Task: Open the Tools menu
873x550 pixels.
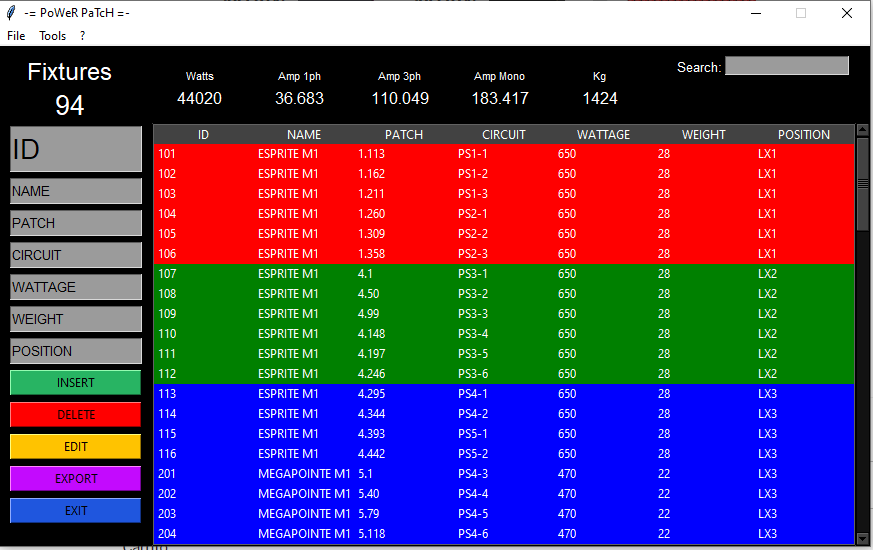Action: pos(52,36)
